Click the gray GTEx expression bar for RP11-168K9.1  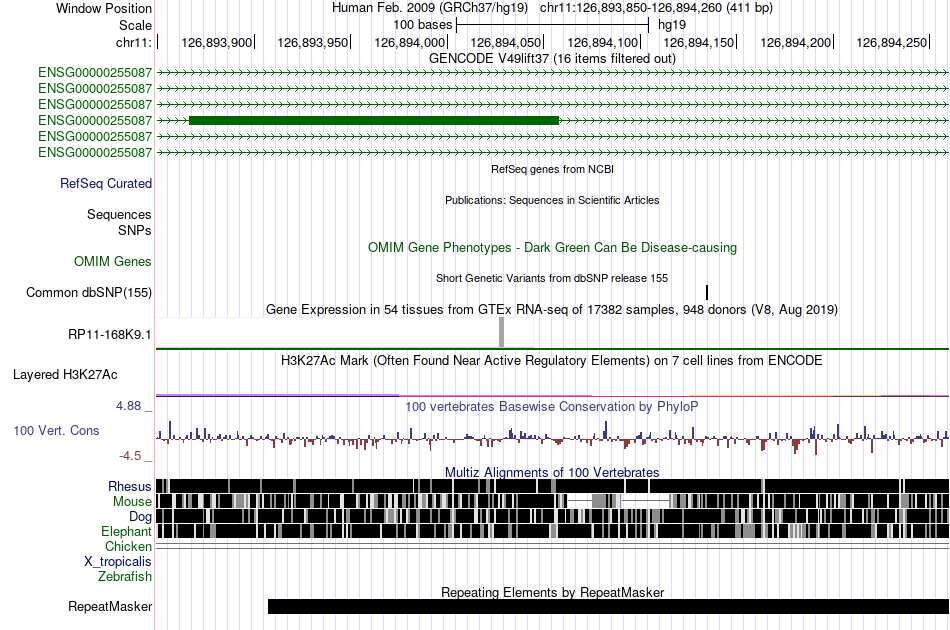point(501,332)
